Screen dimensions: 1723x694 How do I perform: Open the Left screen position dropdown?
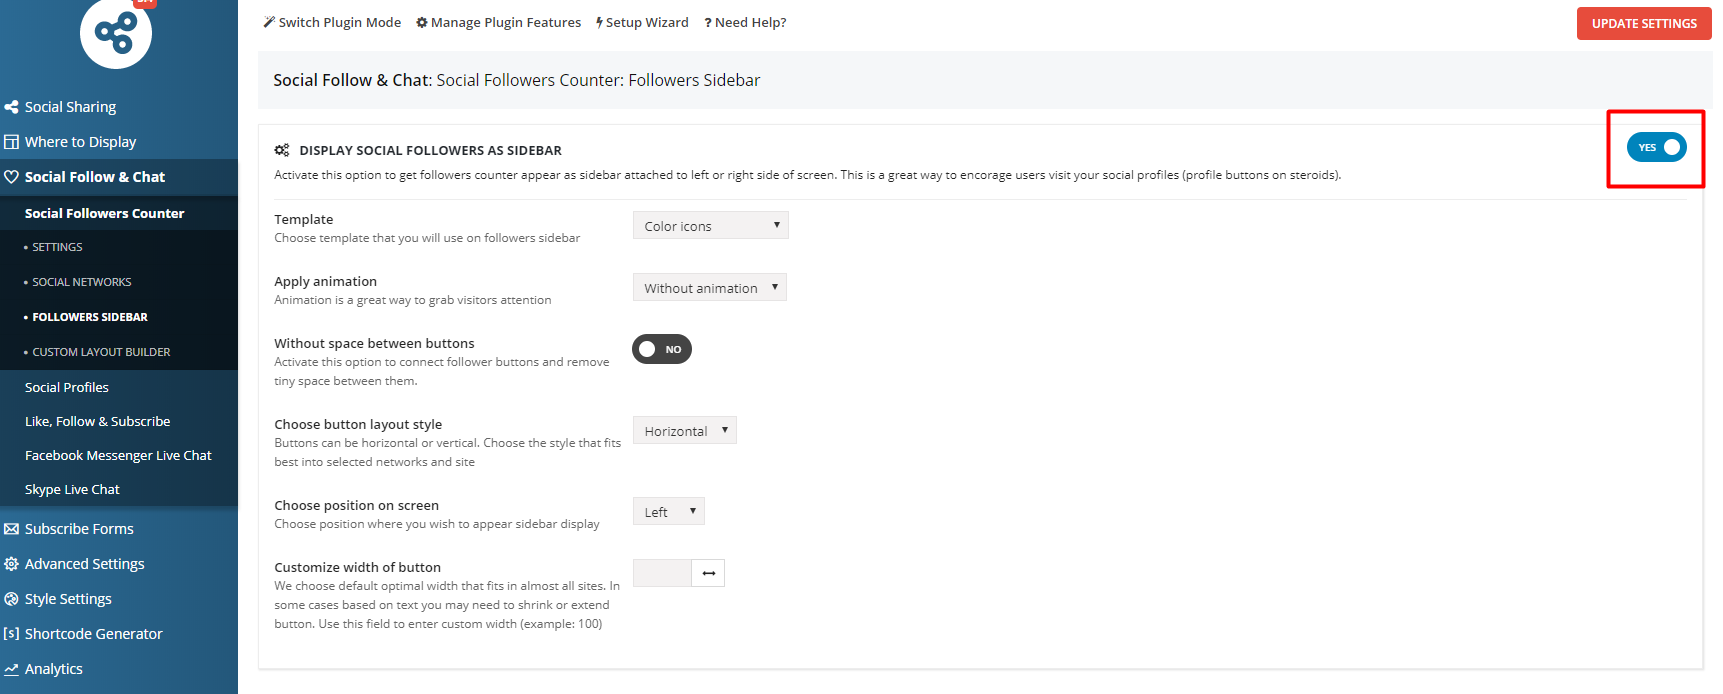(668, 512)
